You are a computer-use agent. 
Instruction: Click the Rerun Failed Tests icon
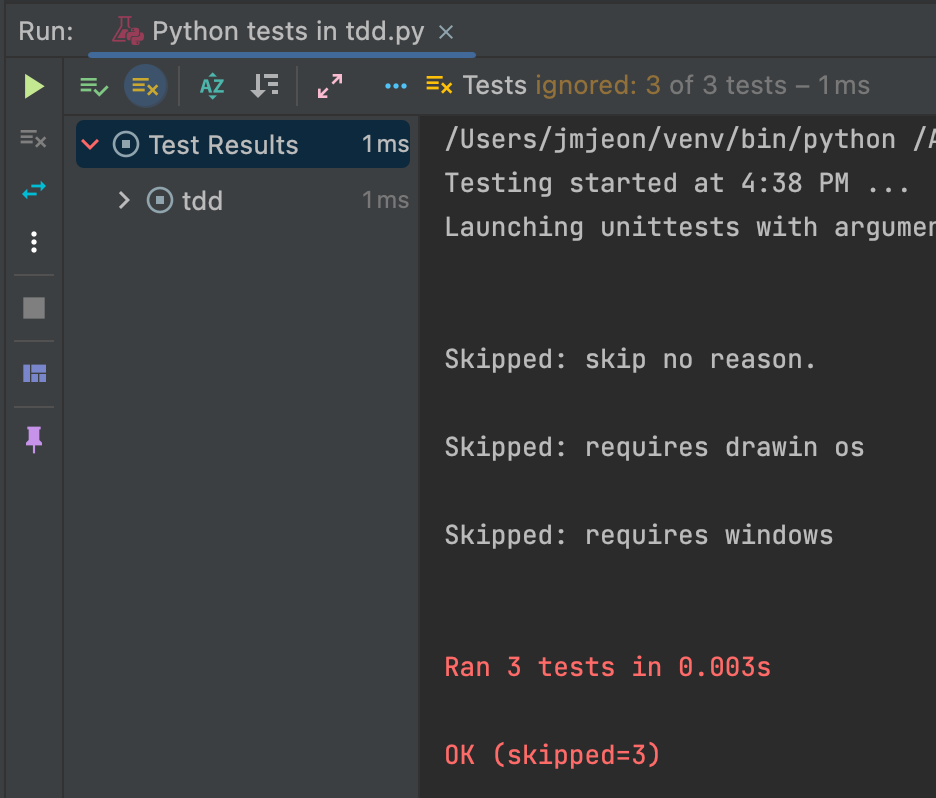click(x=34, y=139)
